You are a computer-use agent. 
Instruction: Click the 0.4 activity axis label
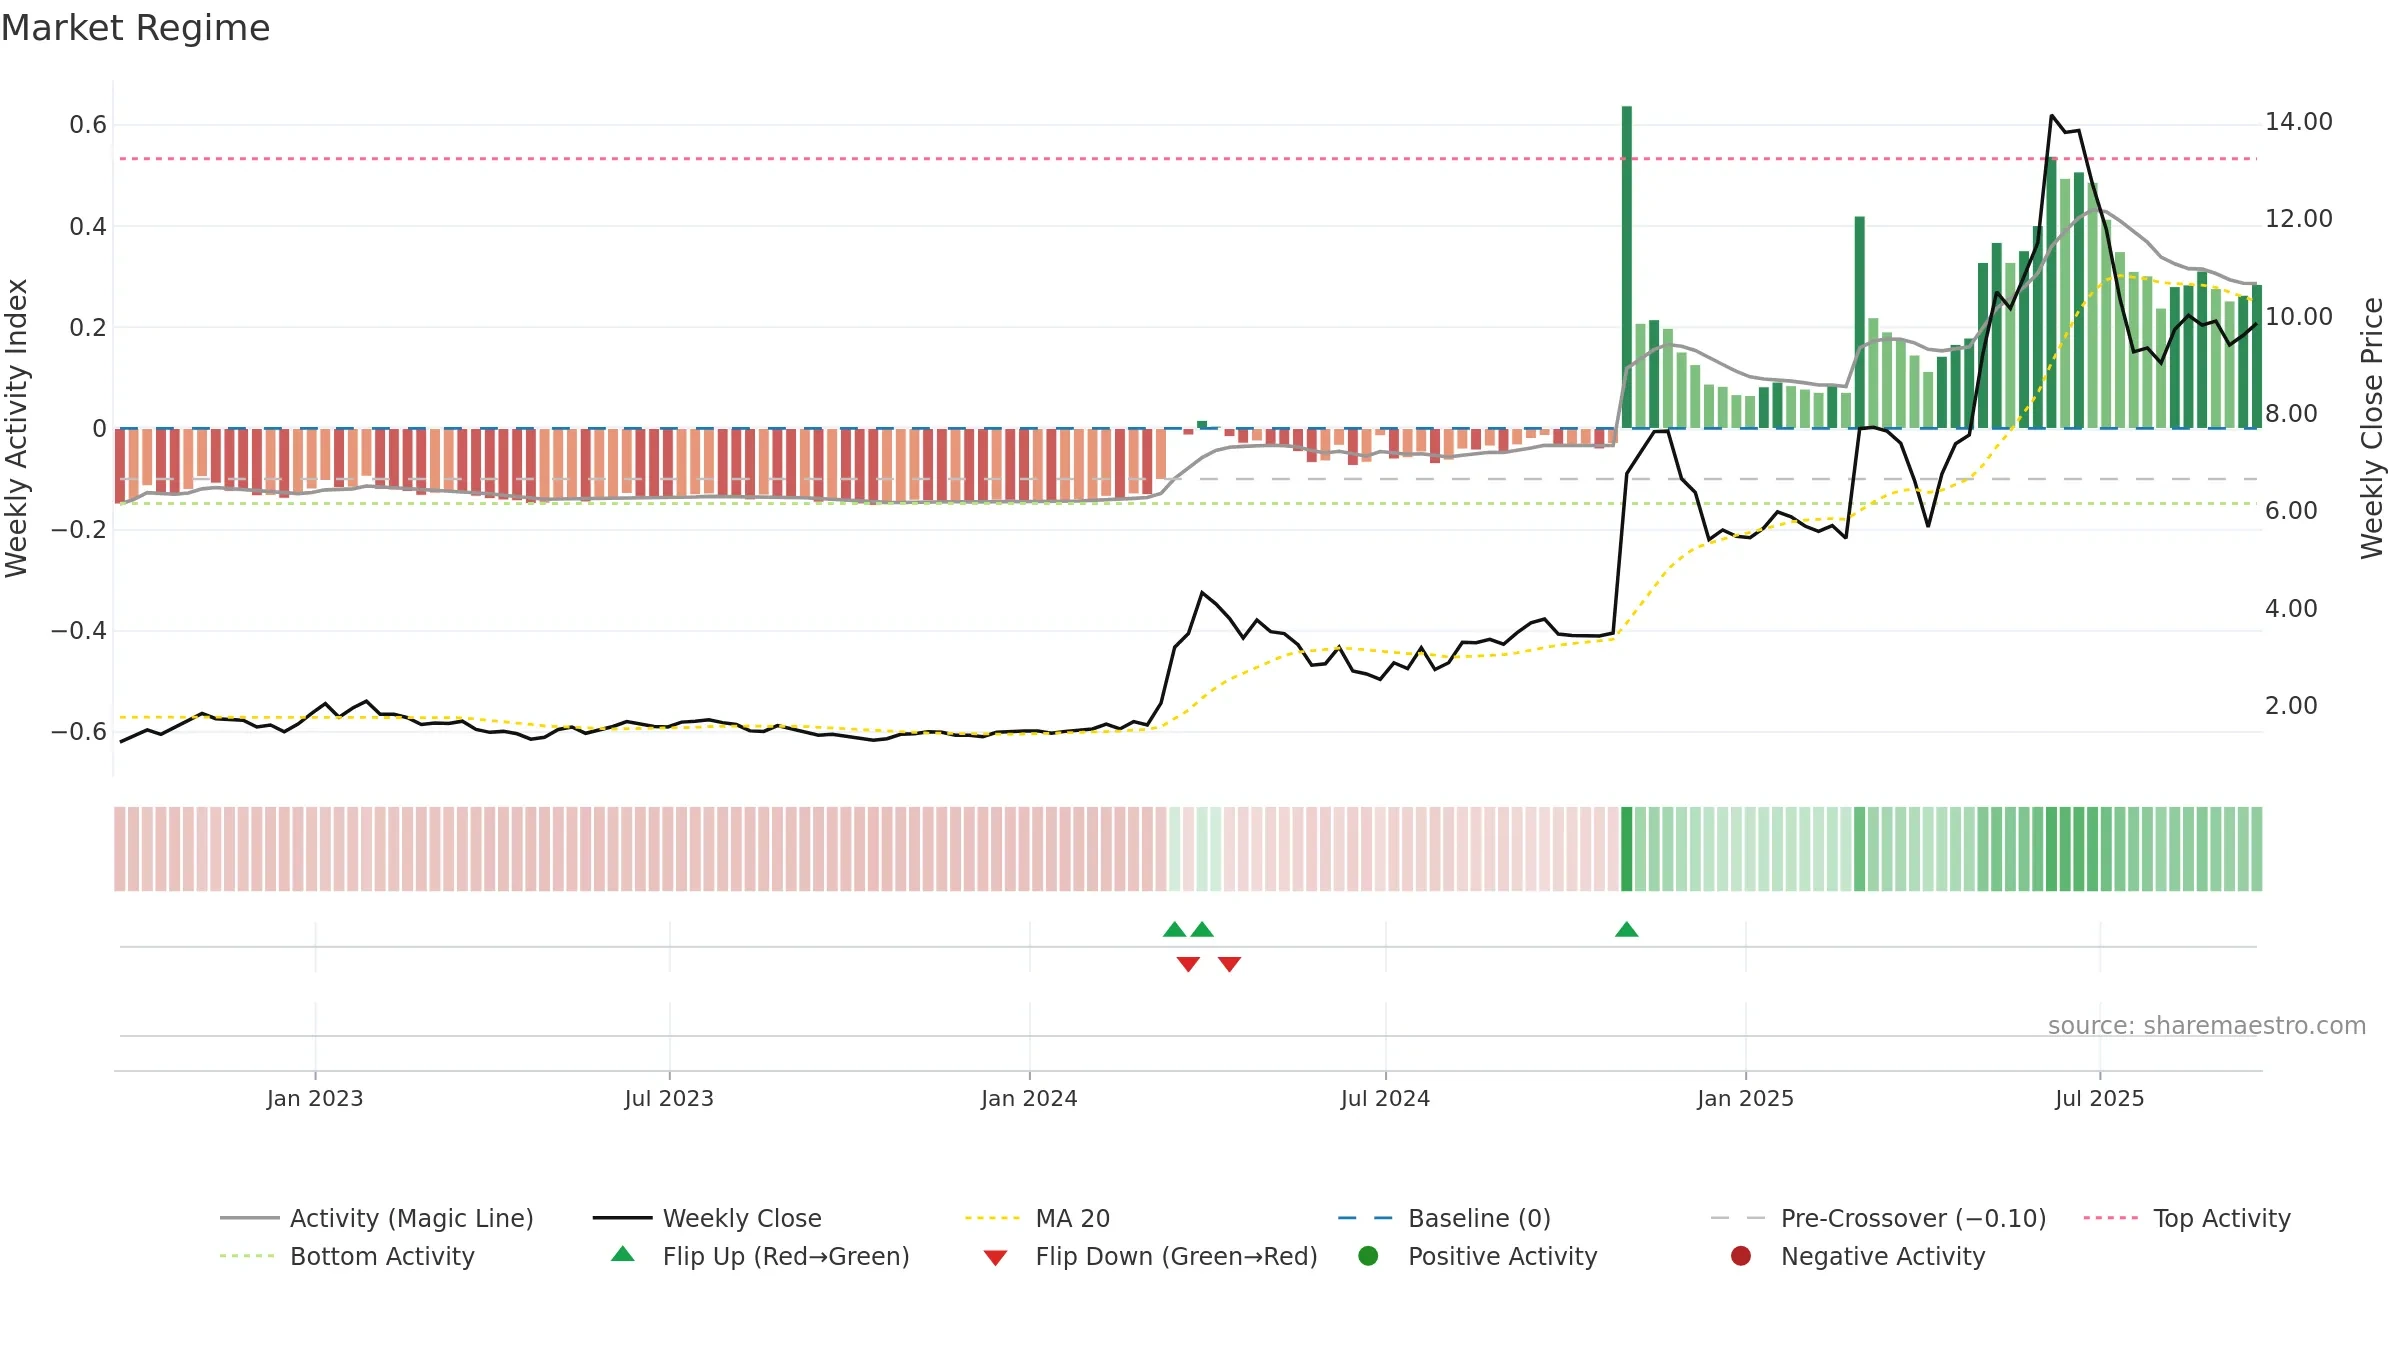[x=88, y=227]
